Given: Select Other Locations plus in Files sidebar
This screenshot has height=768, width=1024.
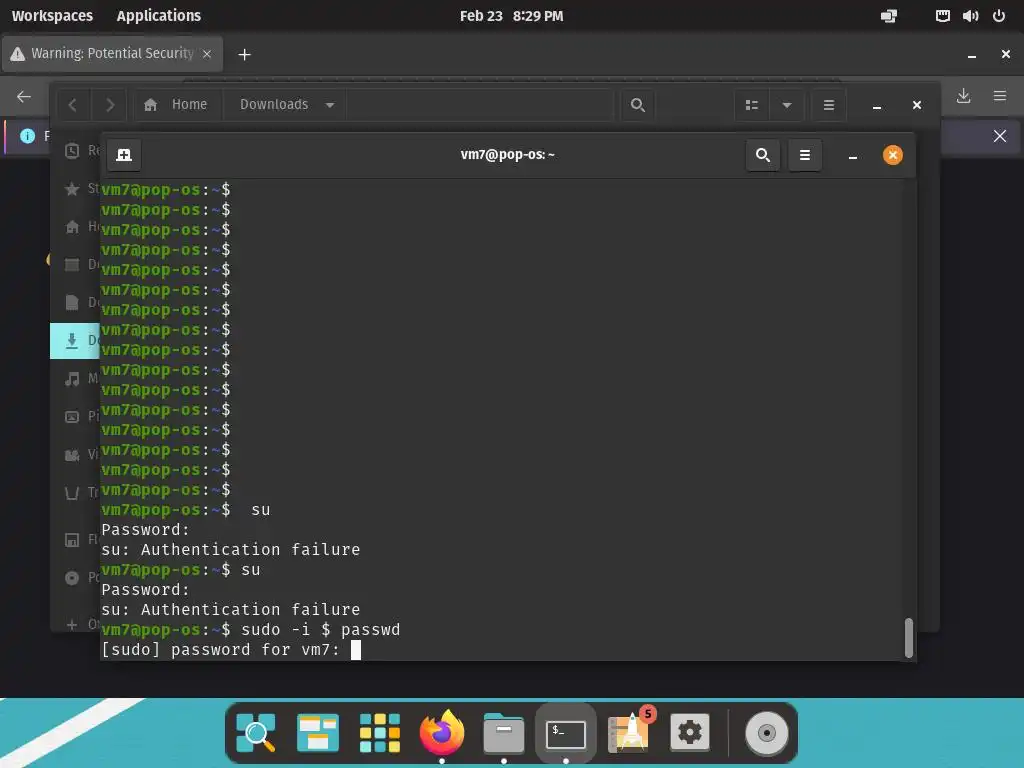Looking at the screenshot, I should 72,624.
